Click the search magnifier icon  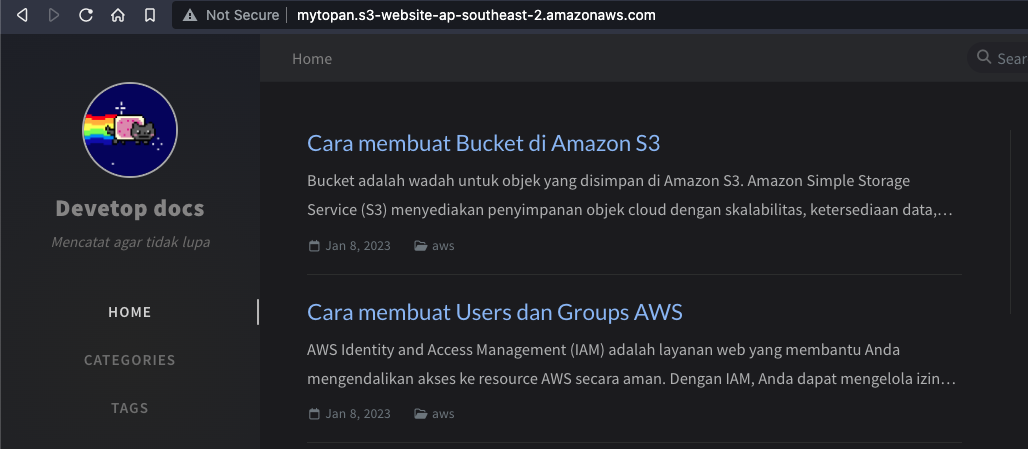click(984, 58)
